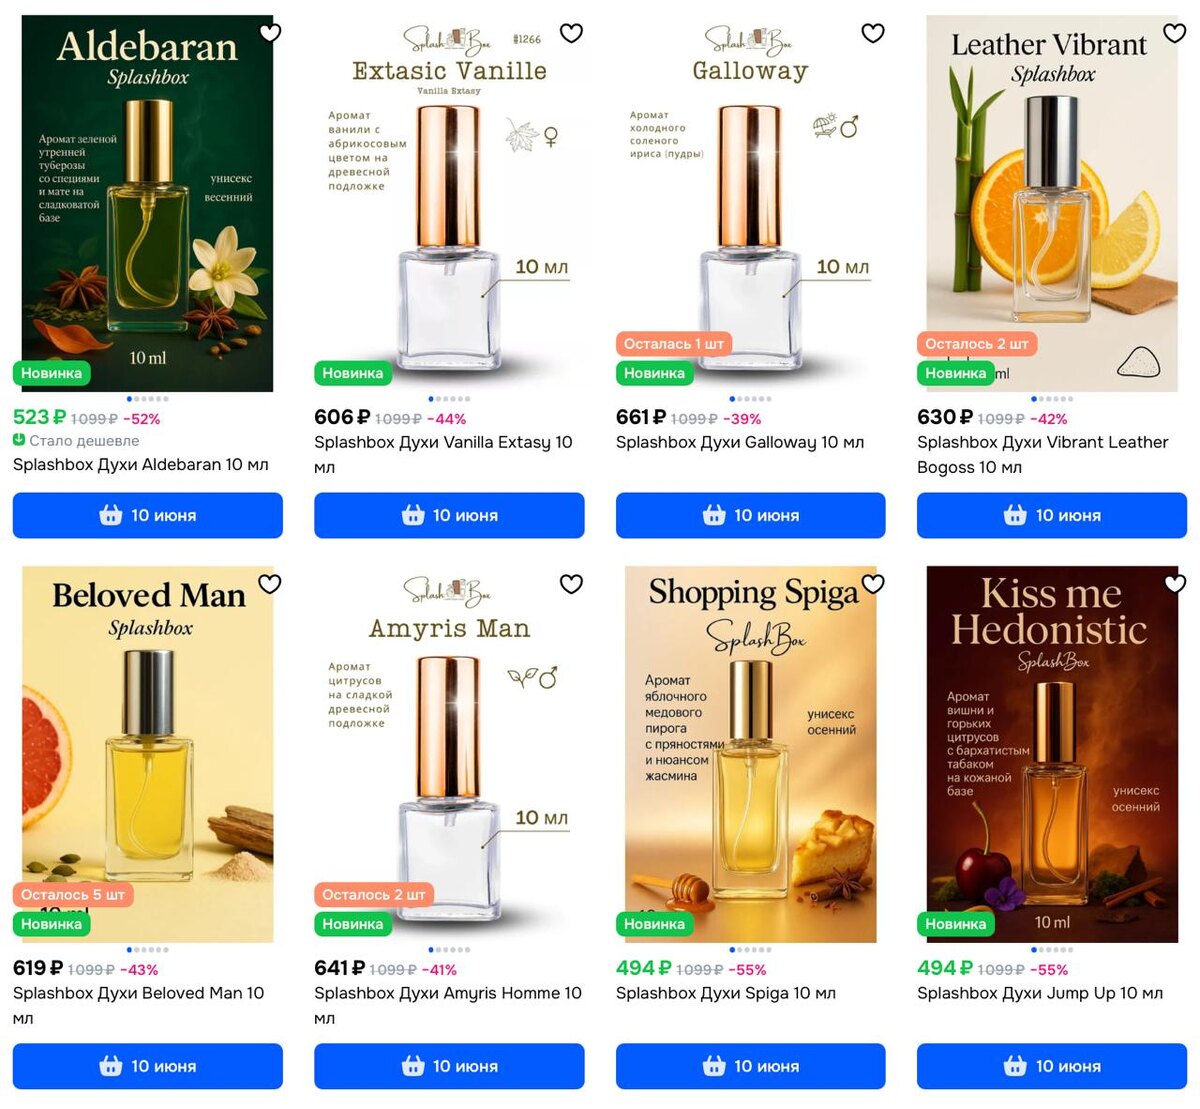Like the Leather Vibrant perfume with heart

click(1174, 33)
